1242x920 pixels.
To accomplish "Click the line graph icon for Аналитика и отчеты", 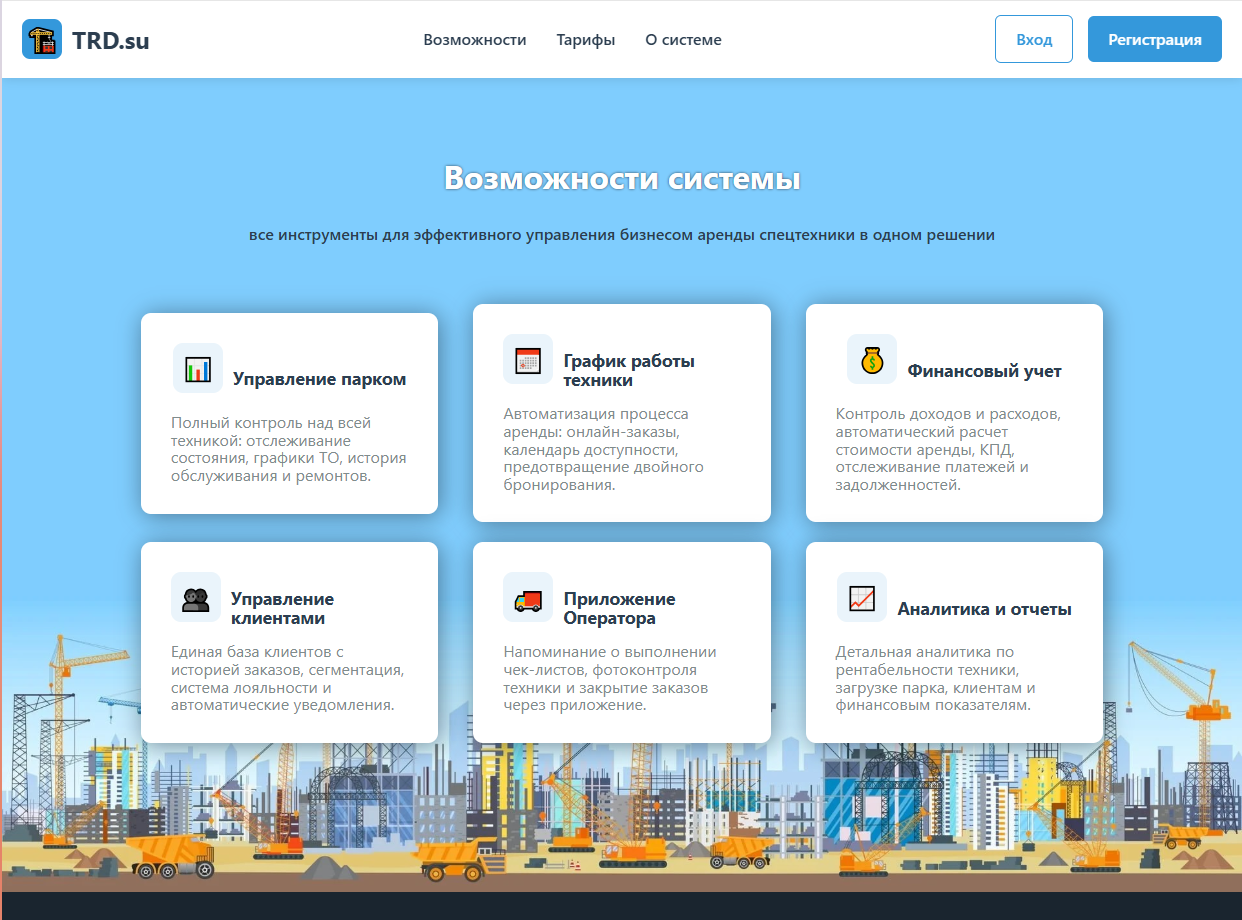I will coord(862,597).
